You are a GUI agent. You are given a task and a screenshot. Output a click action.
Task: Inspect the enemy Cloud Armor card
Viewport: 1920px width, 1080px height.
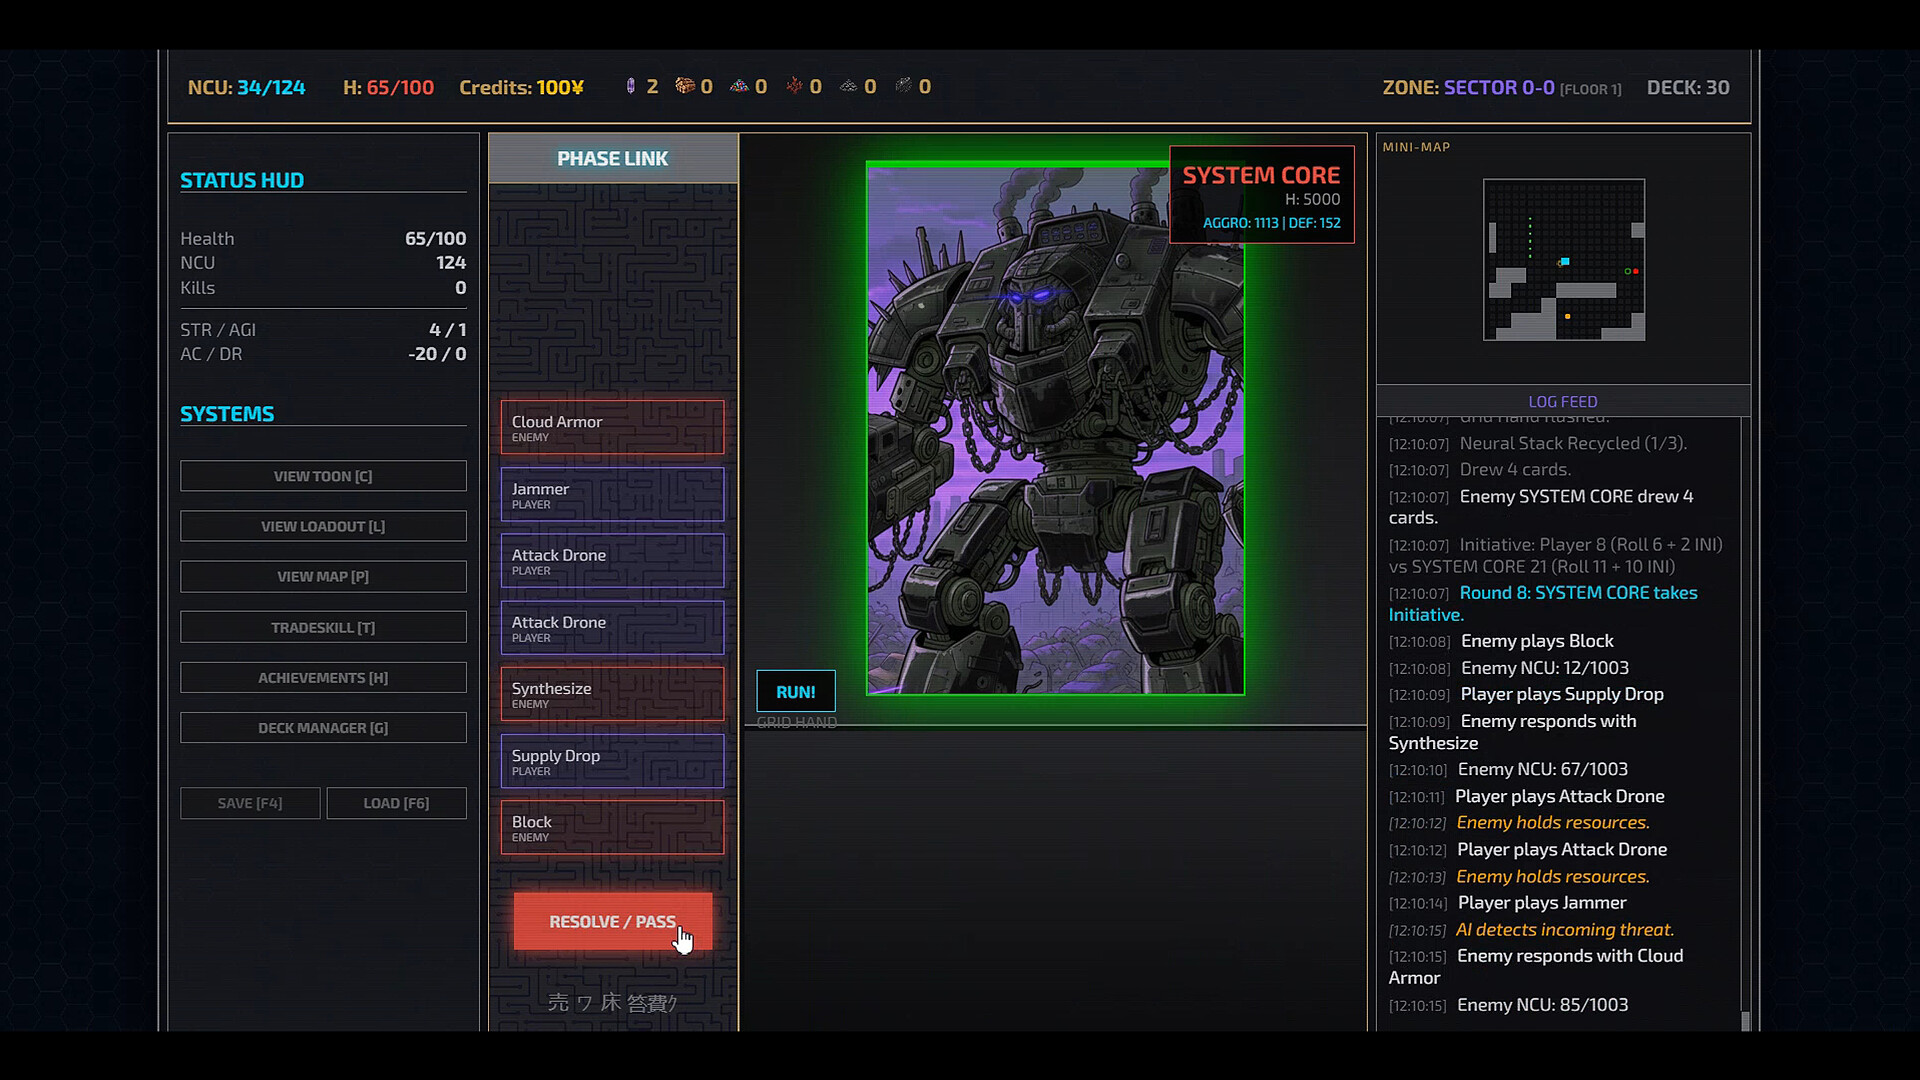(612, 427)
